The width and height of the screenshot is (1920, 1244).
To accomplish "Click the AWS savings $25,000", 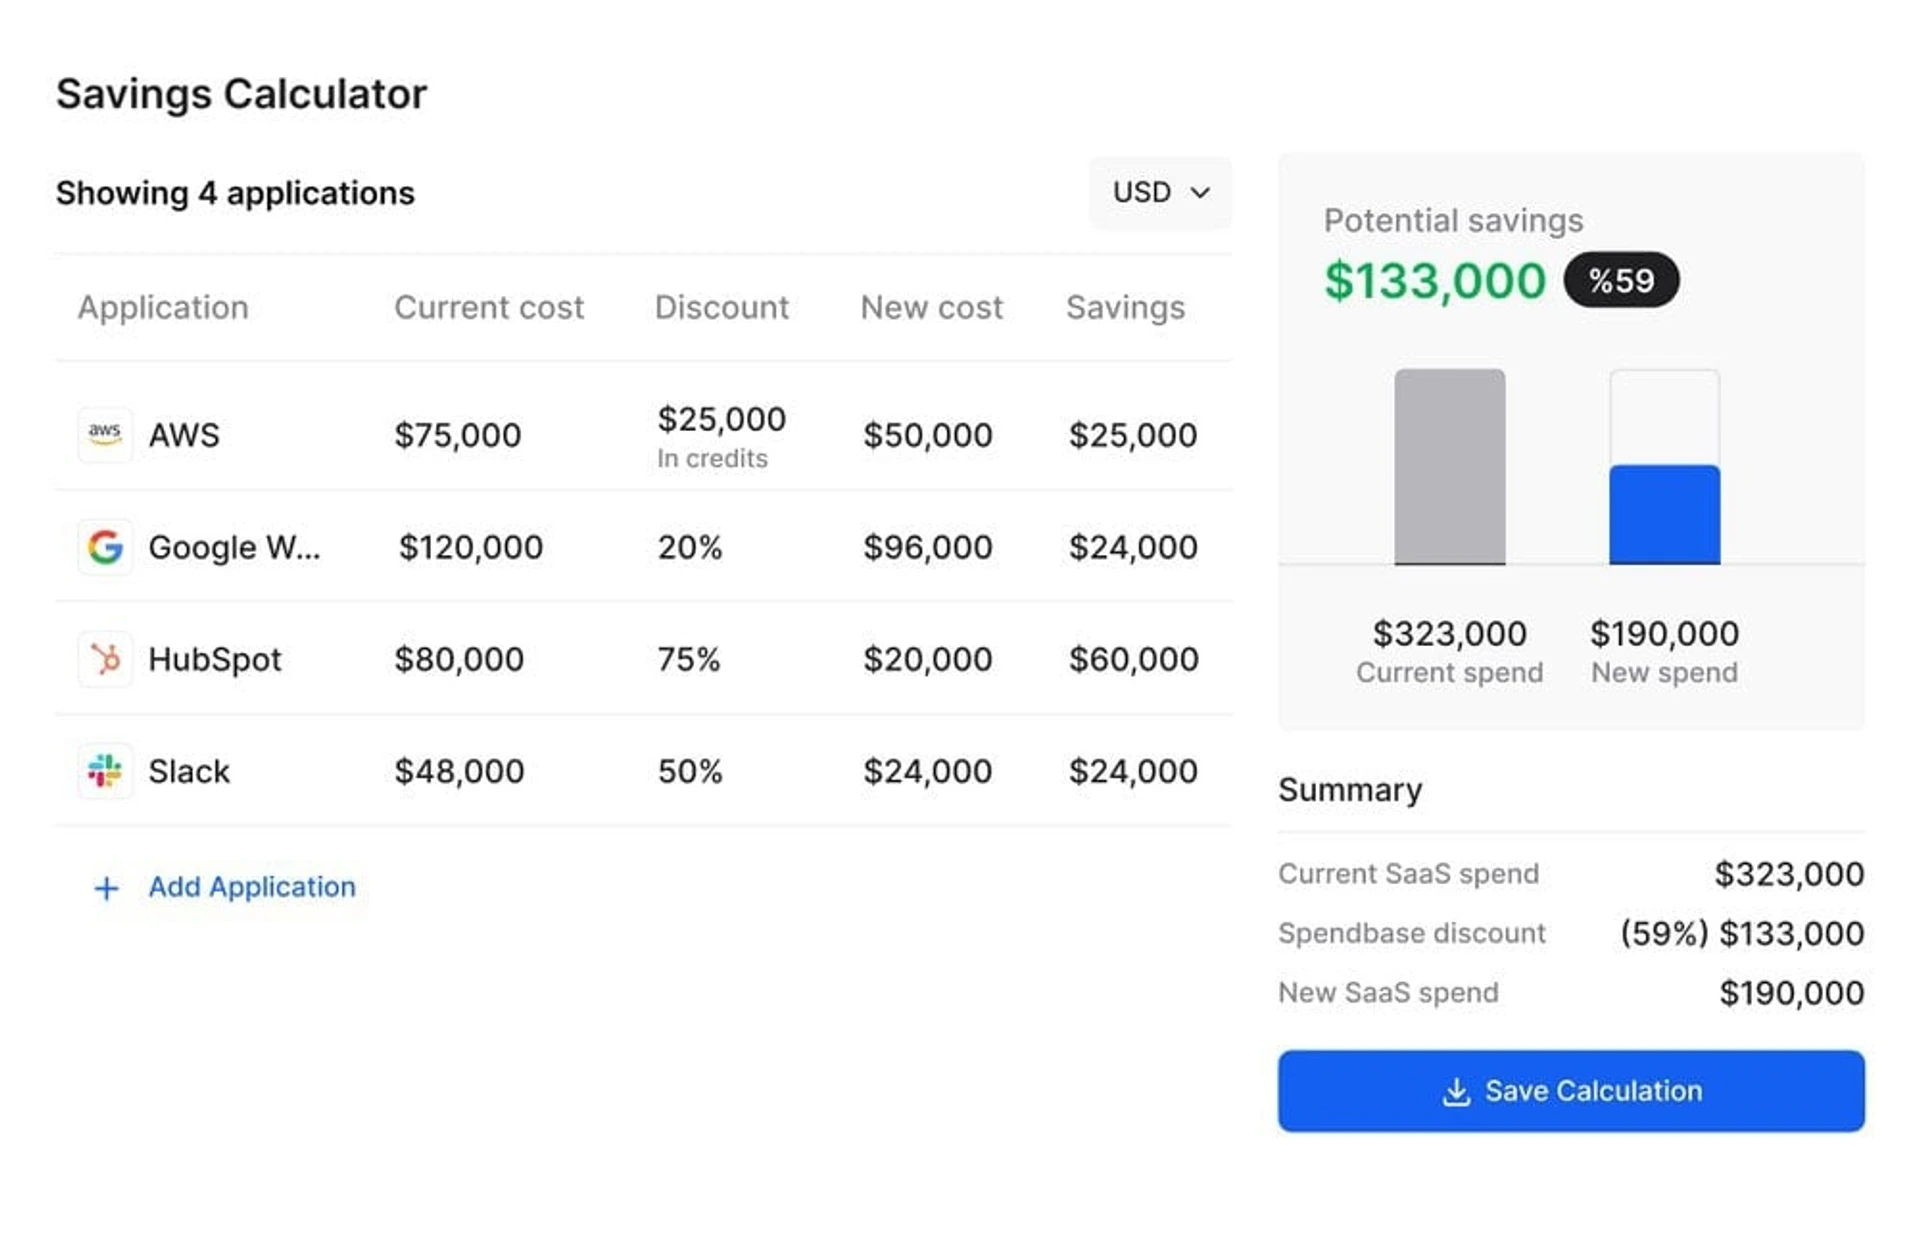I will pyautogui.click(x=1133, y=435).
